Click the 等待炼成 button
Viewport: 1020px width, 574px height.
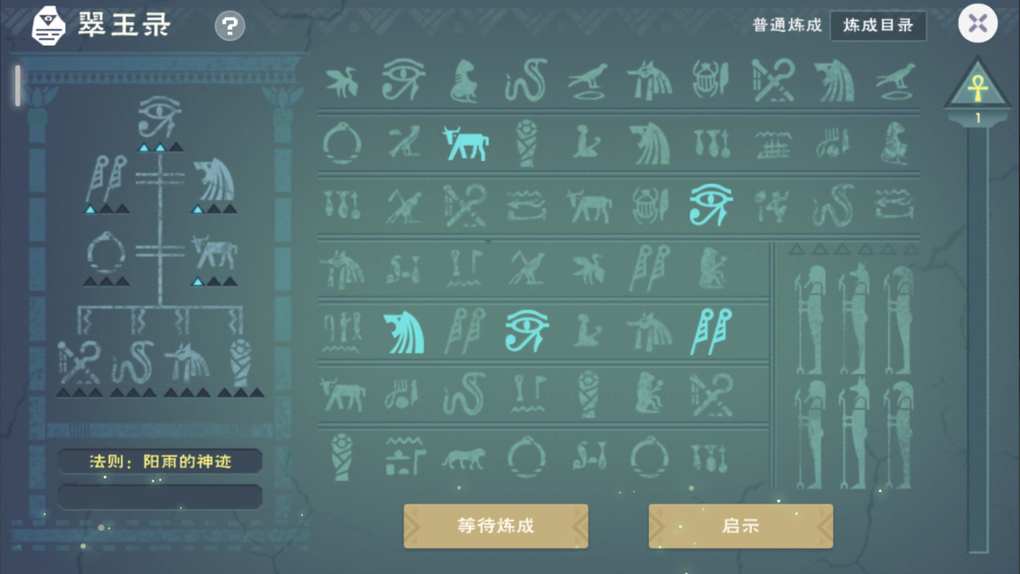496,526
